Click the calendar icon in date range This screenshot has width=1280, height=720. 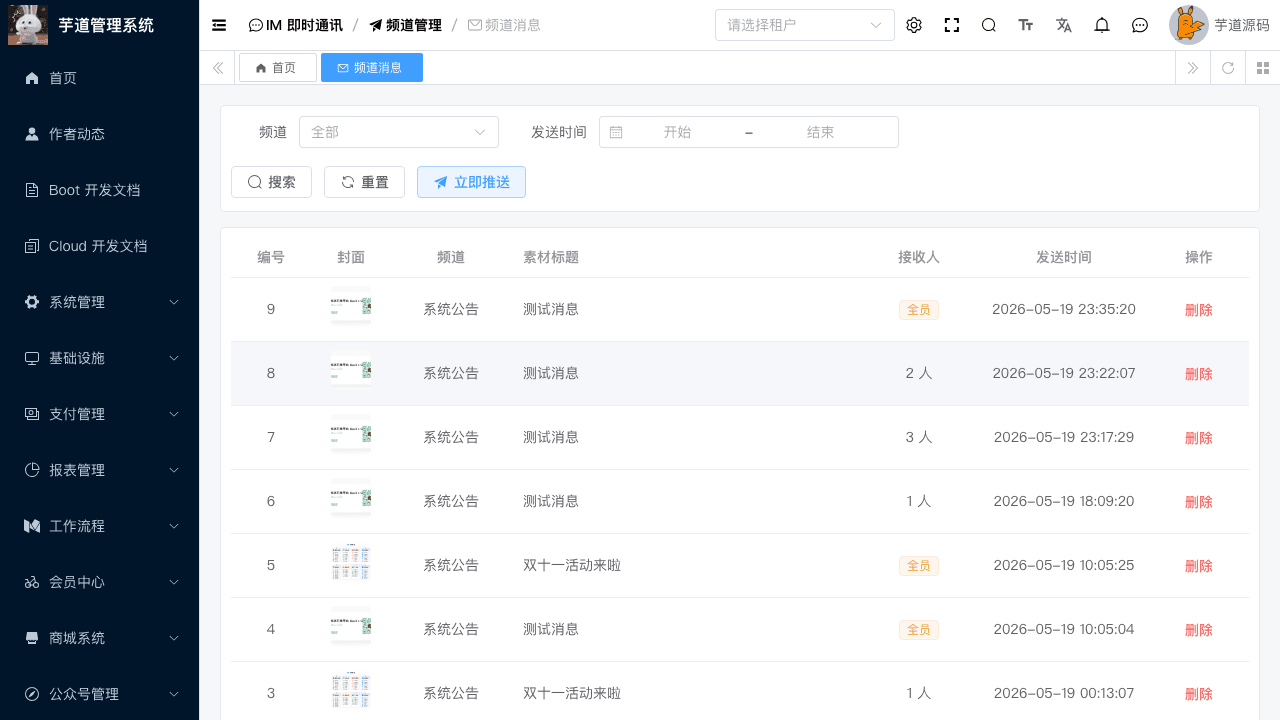(x=616, y=132)
